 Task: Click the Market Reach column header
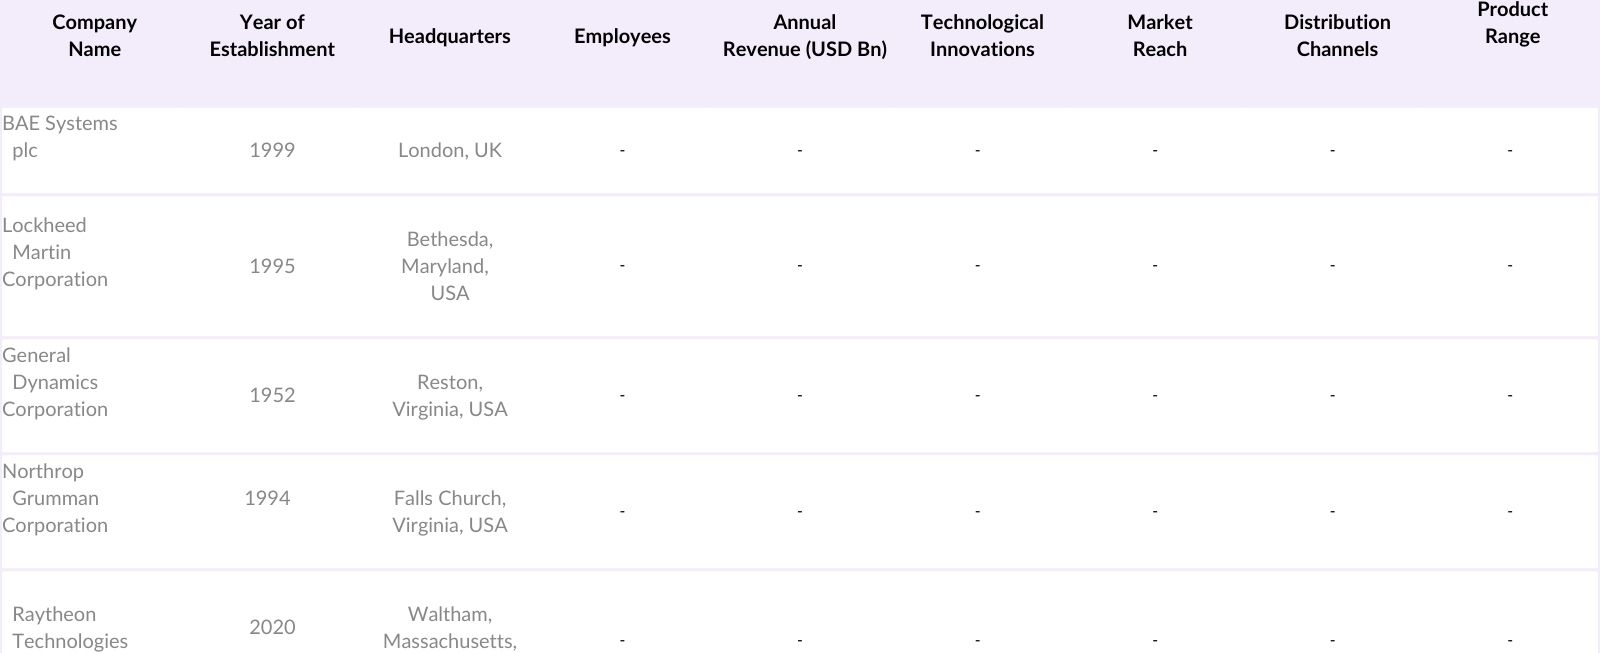[x=1159, y=36]
